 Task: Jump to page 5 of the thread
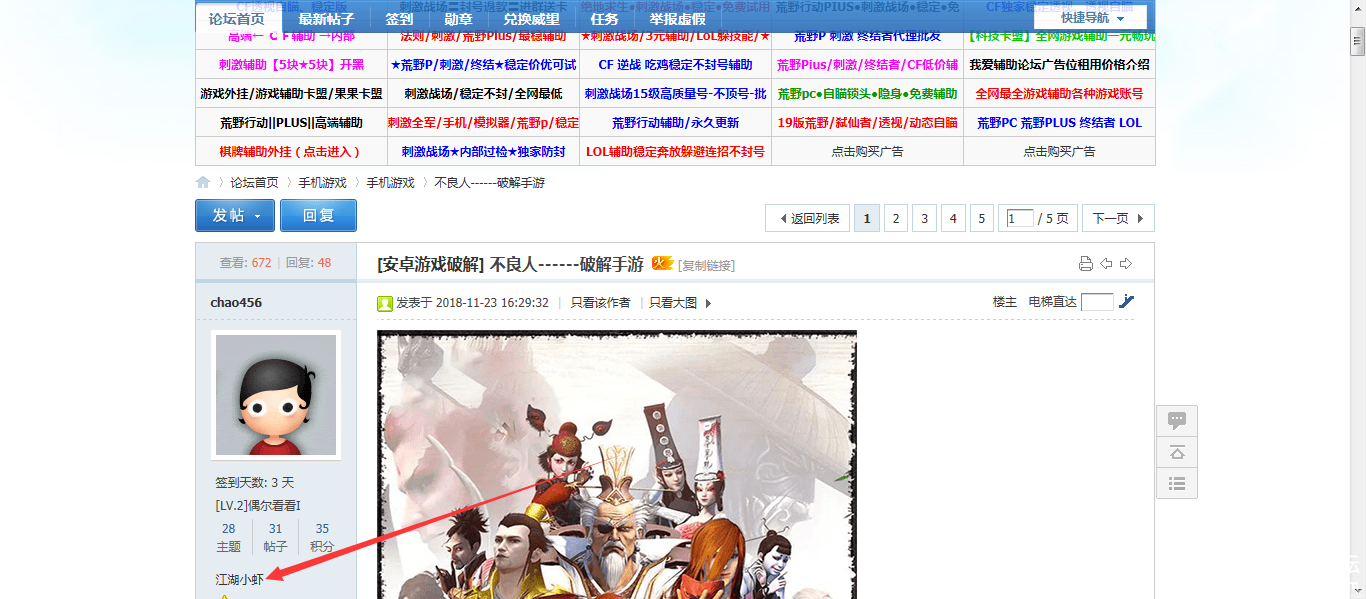982,218
